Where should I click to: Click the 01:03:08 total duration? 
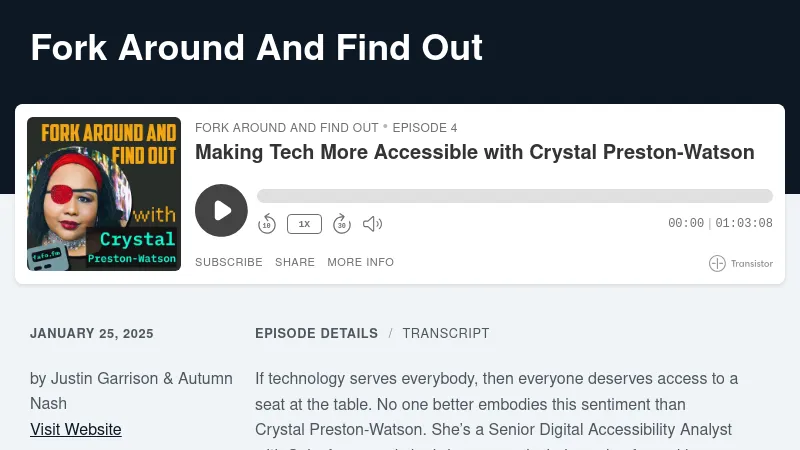[x=744, y=224]
